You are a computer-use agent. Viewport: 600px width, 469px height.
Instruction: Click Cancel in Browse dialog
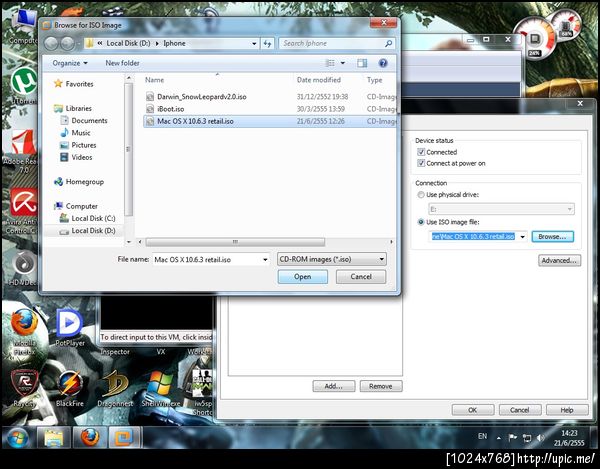pos(361,277)
